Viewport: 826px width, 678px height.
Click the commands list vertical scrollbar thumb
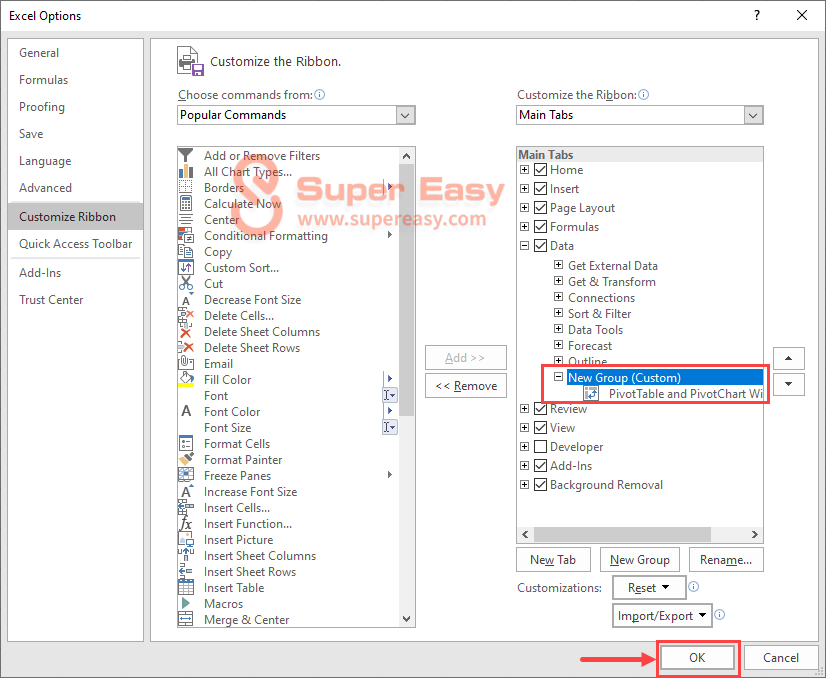[x=406, y=289]
